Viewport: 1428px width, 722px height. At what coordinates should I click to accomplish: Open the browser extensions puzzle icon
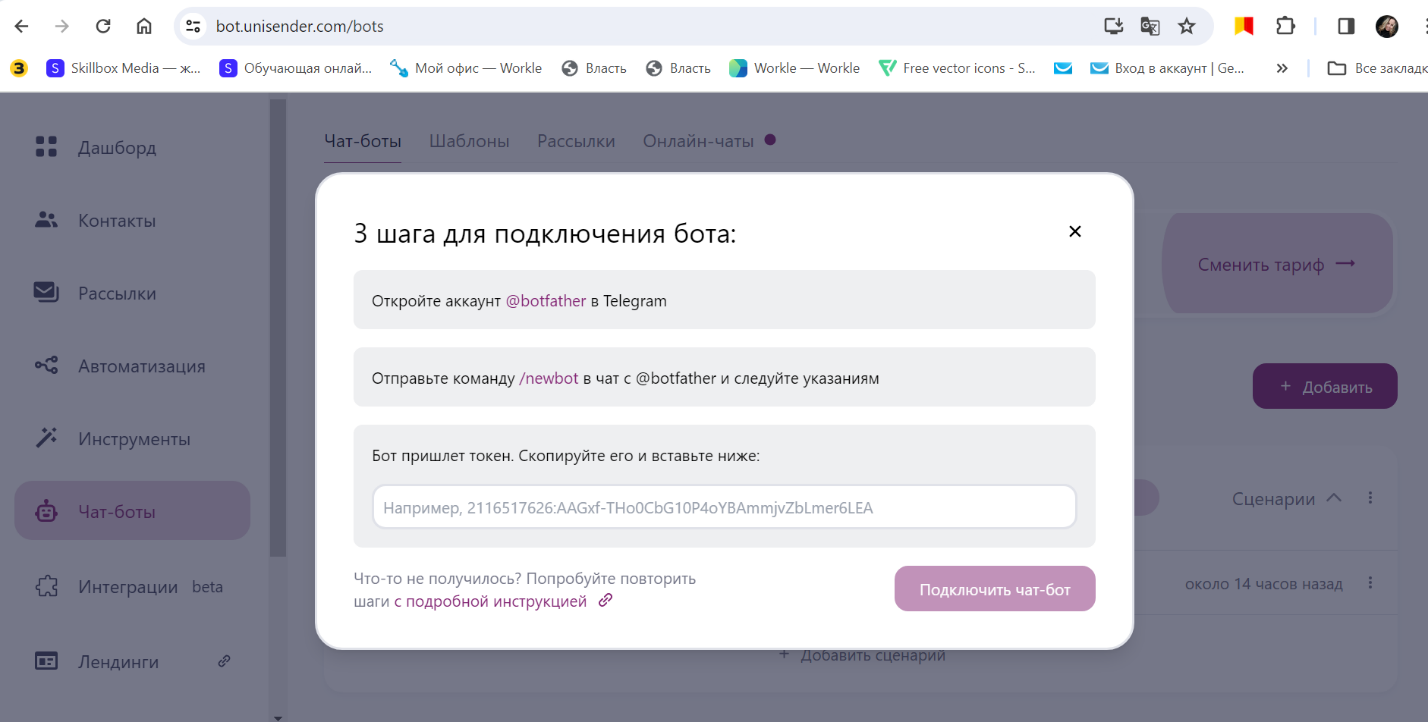pyautogui.click(x=1286, y=26)
